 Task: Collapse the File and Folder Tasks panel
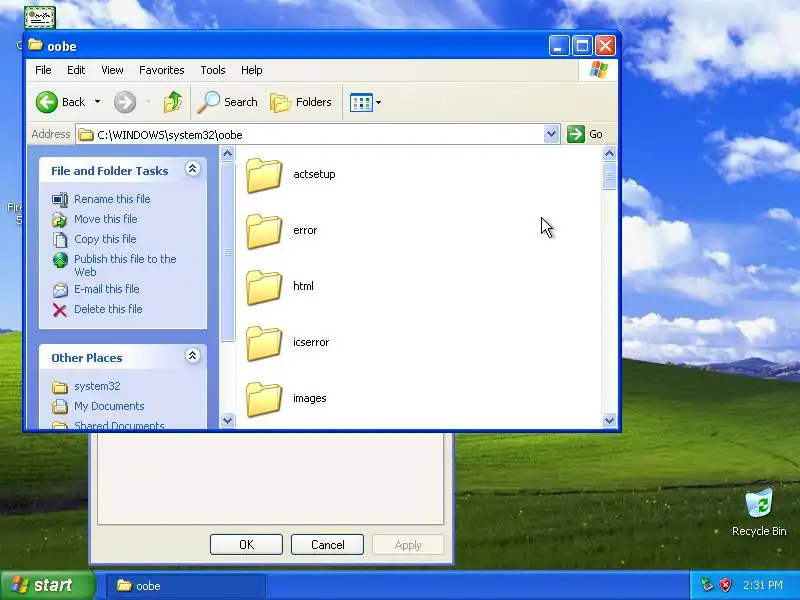[192, 169]
